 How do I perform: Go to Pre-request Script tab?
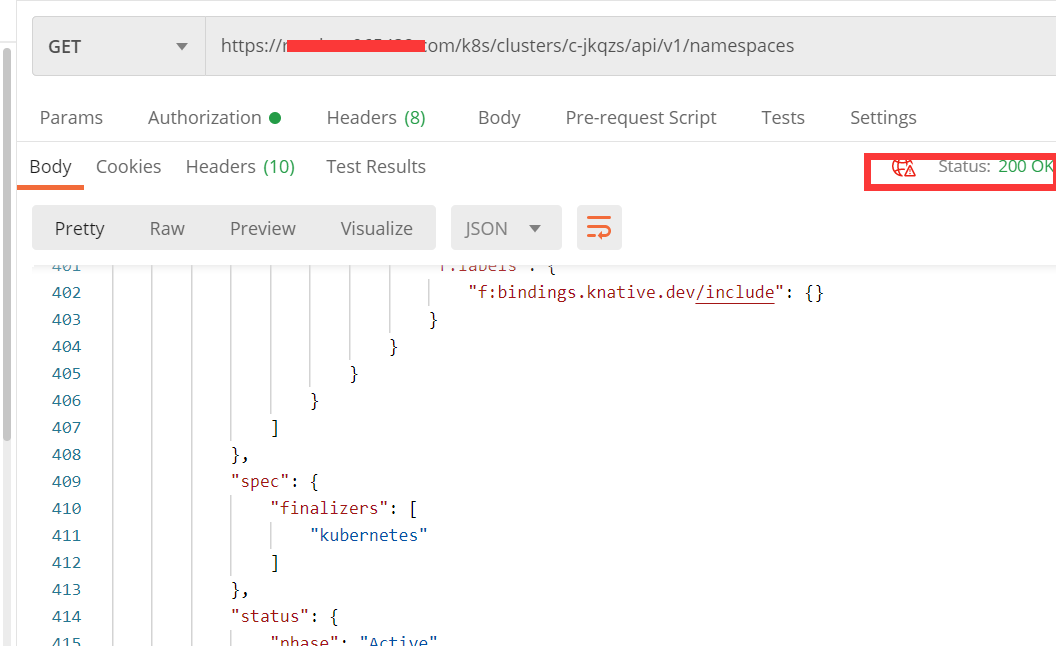(641, 117)
